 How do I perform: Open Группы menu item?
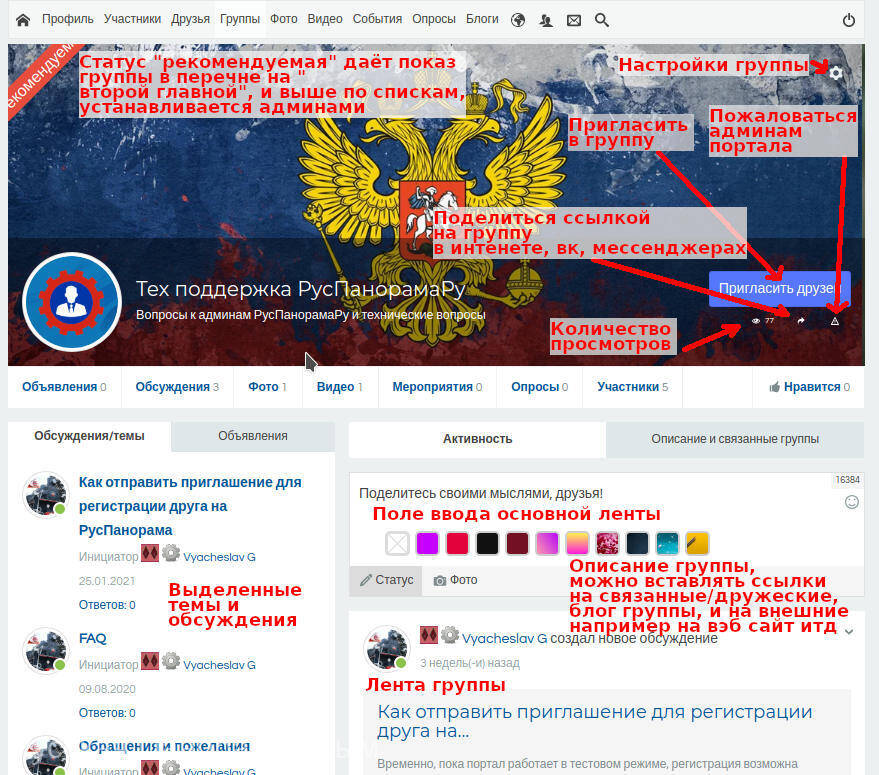pos(240,19)
